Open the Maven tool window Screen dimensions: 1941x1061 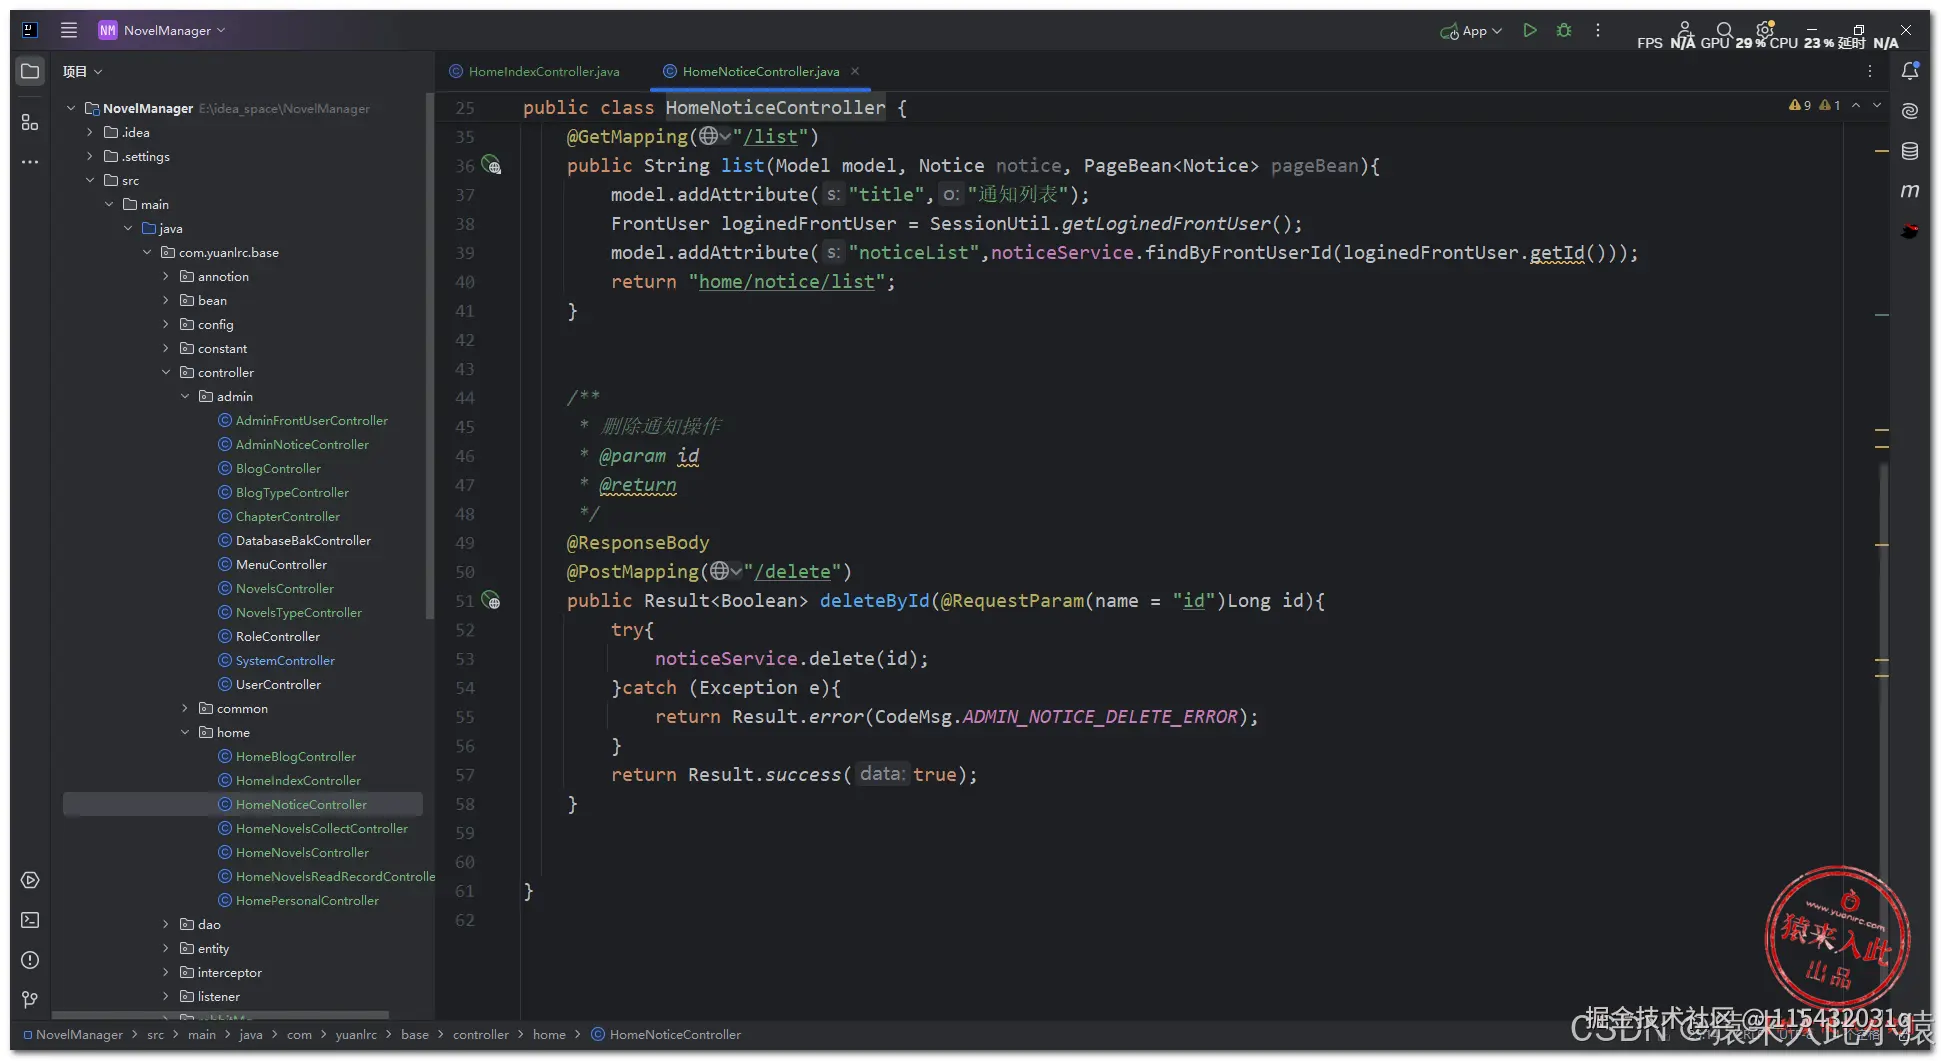(1910, 191)
